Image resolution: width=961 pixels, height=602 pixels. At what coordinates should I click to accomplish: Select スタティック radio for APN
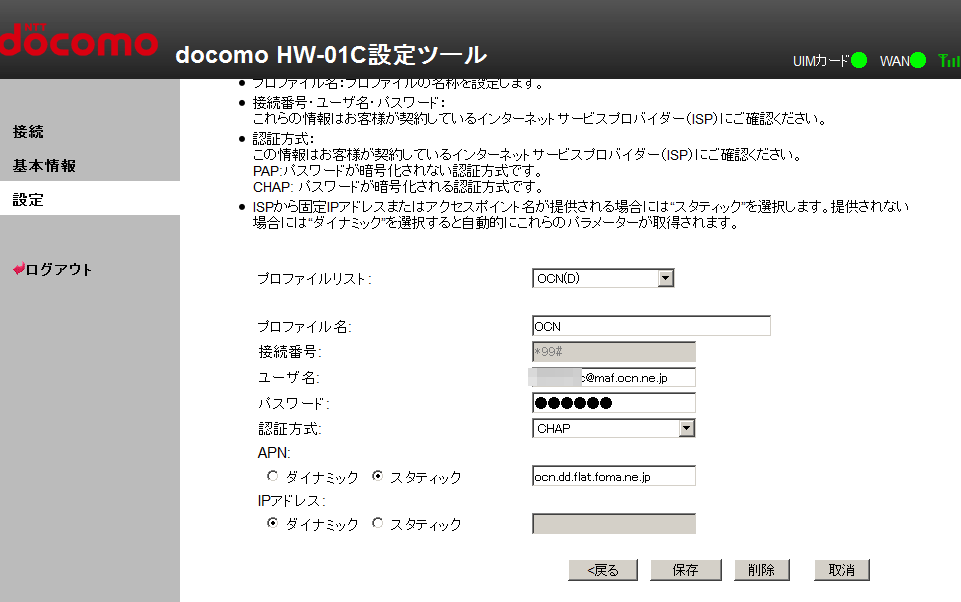point(378,476)
